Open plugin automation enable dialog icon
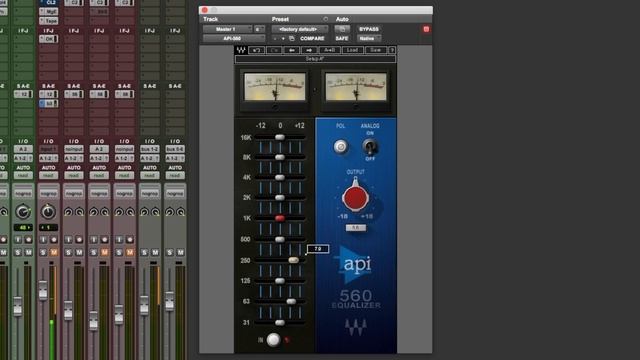The image size is (640, 360). (342, 29)
